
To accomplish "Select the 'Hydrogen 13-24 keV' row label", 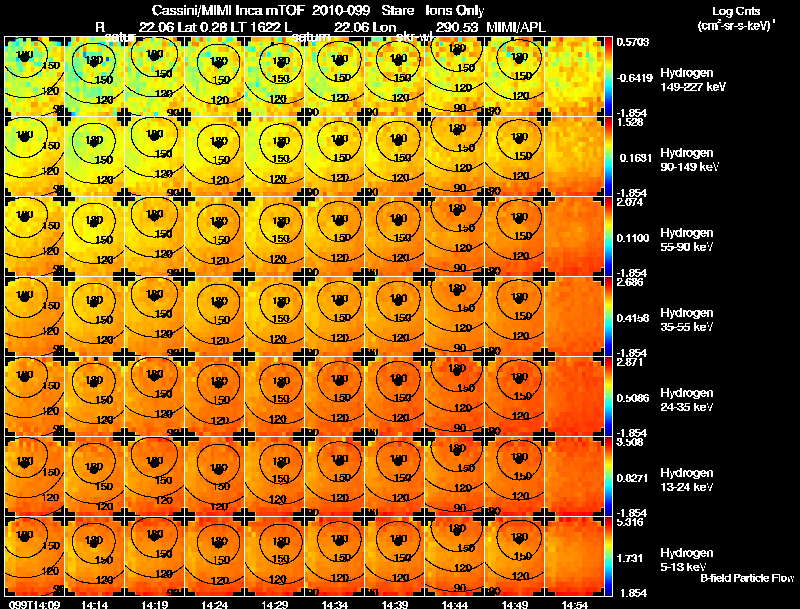I will point(687,480).
